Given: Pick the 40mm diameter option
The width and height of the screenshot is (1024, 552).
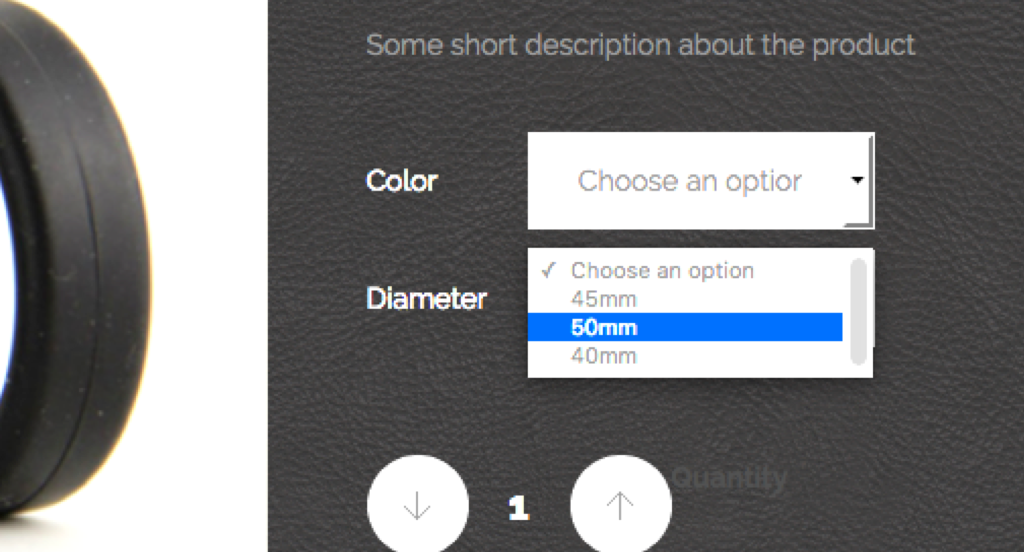Looking at the screenshot, I should point(604,355).
